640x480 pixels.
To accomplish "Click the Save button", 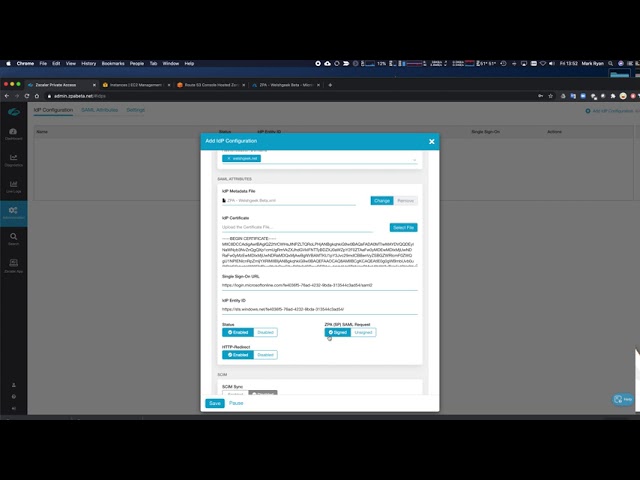I will (x=215, y=403).
